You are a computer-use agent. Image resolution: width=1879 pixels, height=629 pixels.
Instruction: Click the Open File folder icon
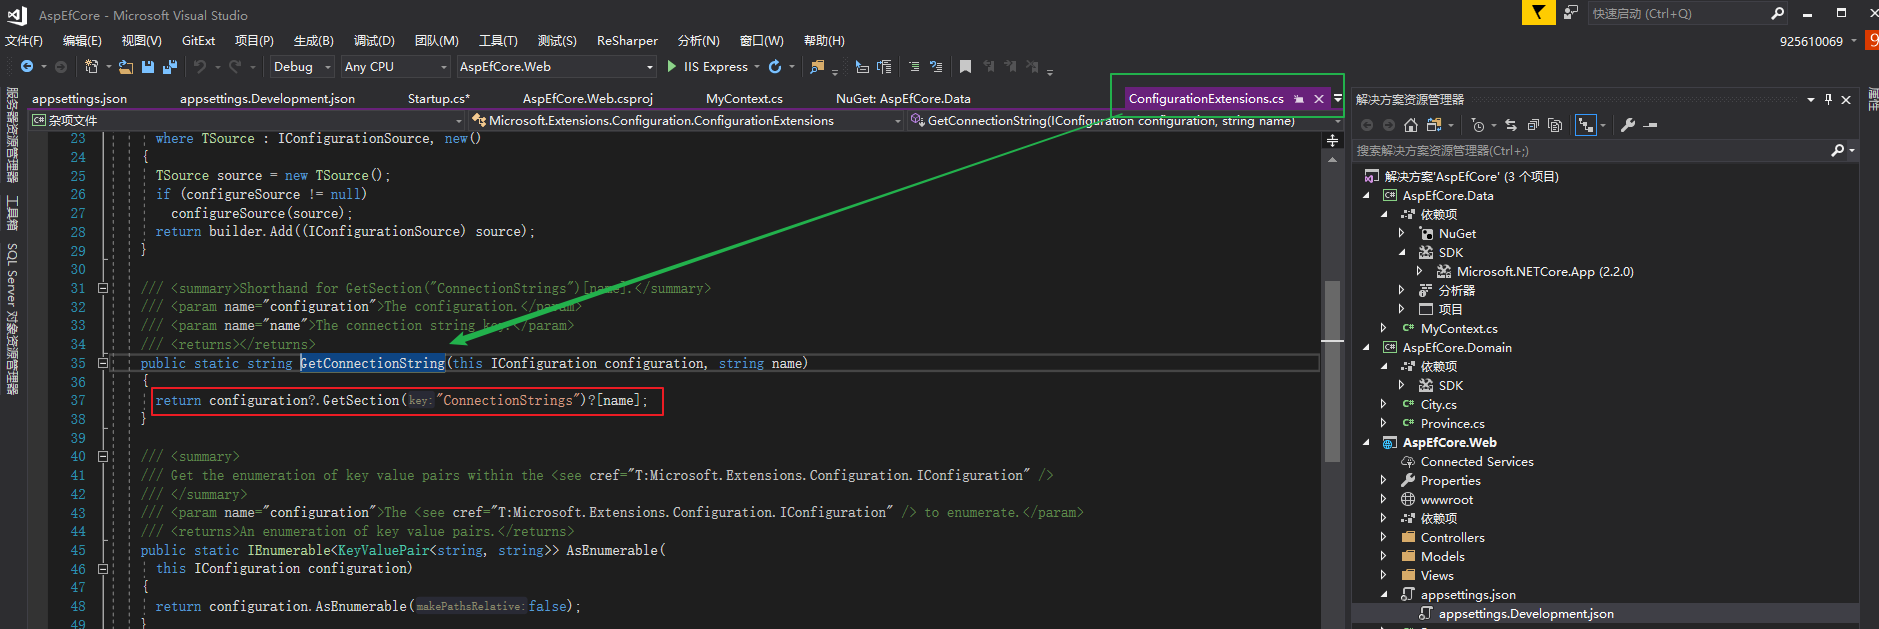(126, 67)
